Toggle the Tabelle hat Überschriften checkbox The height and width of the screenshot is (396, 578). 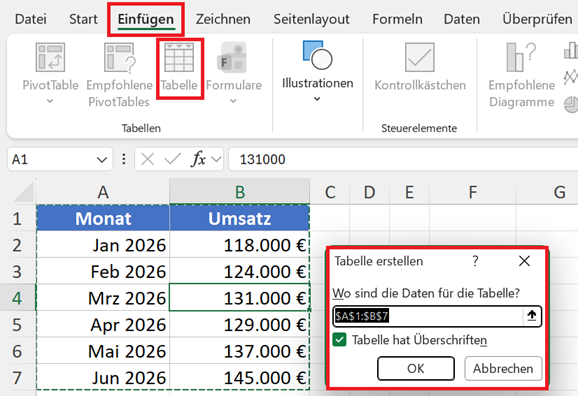pos(340,340)
